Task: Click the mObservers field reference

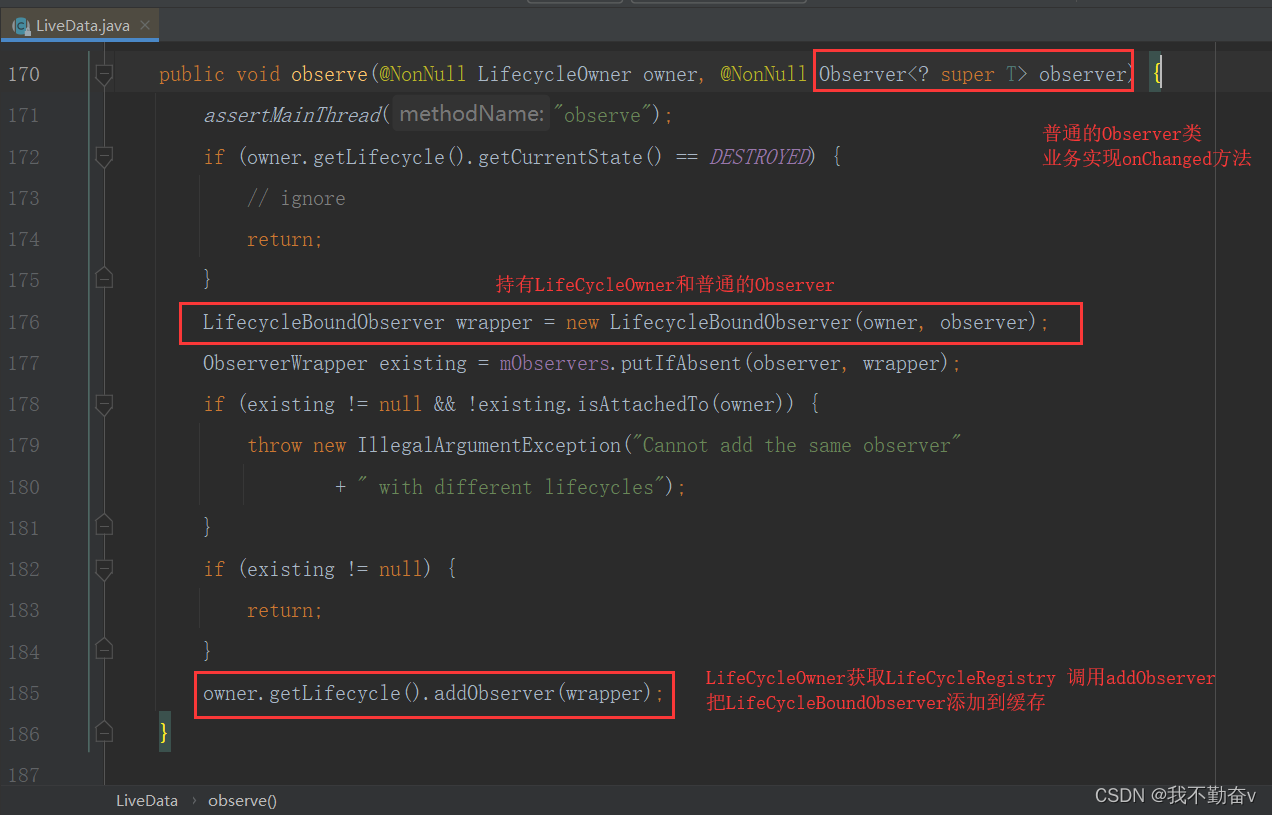Action: point(555,363)
